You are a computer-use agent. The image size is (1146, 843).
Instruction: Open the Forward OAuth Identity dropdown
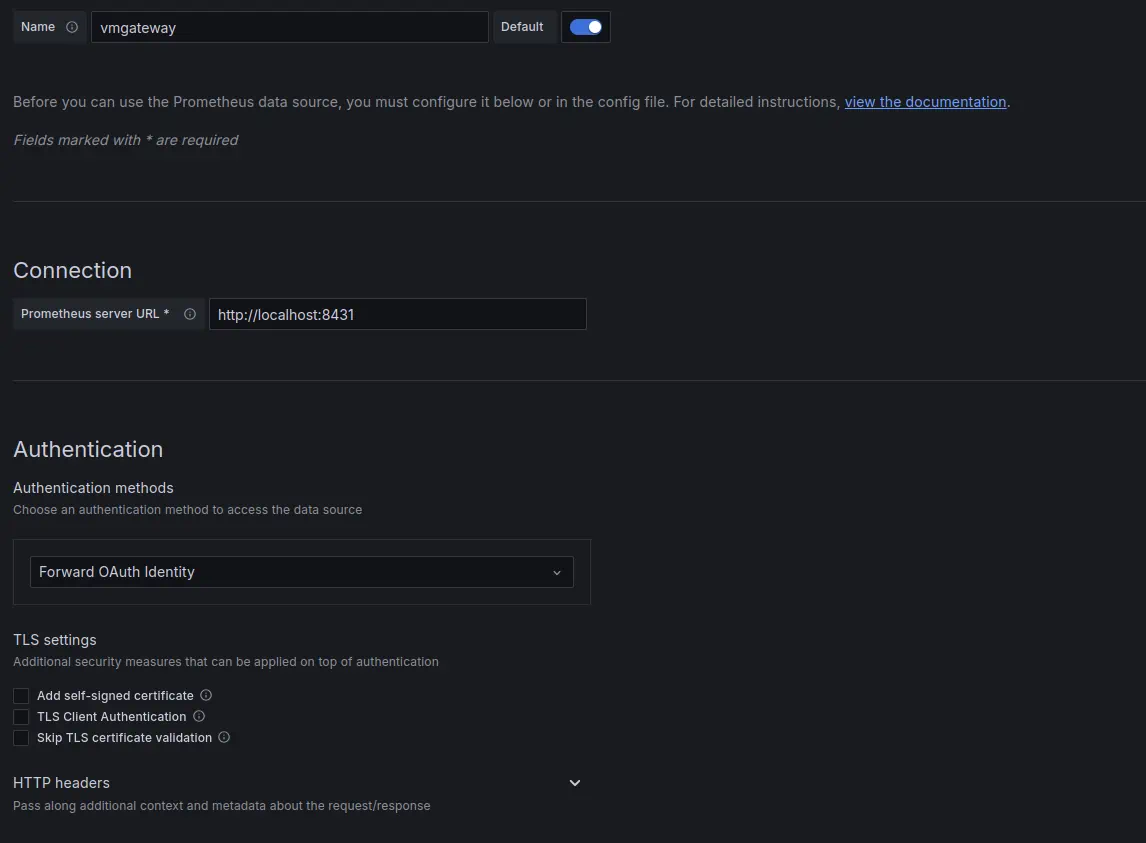301,572
